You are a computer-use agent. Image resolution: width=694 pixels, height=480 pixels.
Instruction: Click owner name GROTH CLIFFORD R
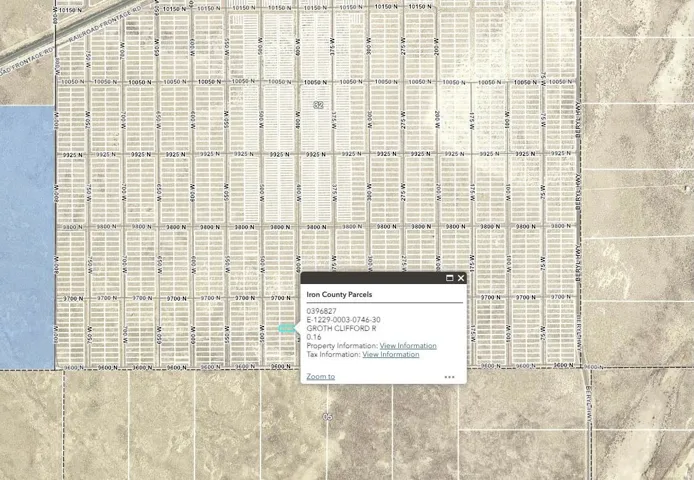click(341, 329)
